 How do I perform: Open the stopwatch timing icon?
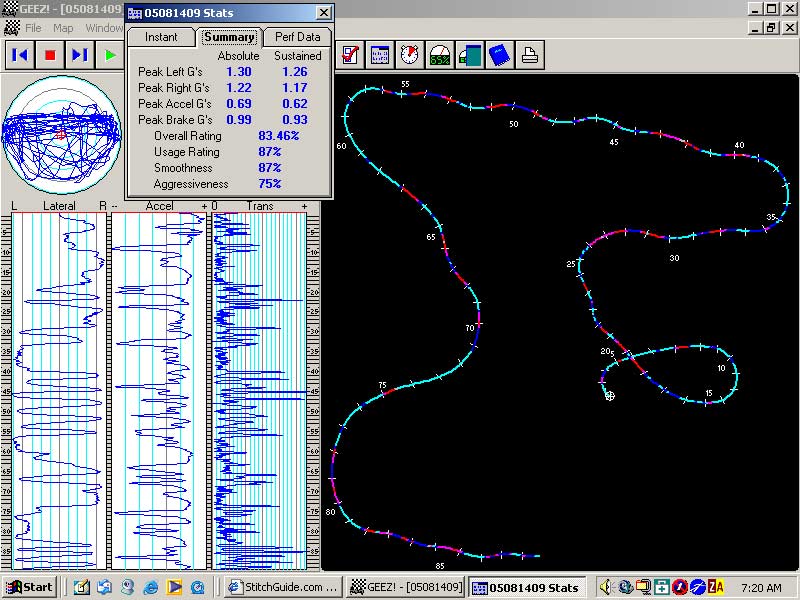pyautogui.click(x=410, y=55)
